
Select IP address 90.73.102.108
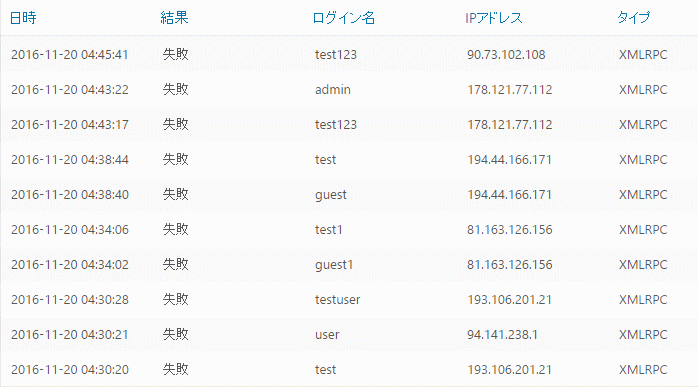click(x=506, y=55)
